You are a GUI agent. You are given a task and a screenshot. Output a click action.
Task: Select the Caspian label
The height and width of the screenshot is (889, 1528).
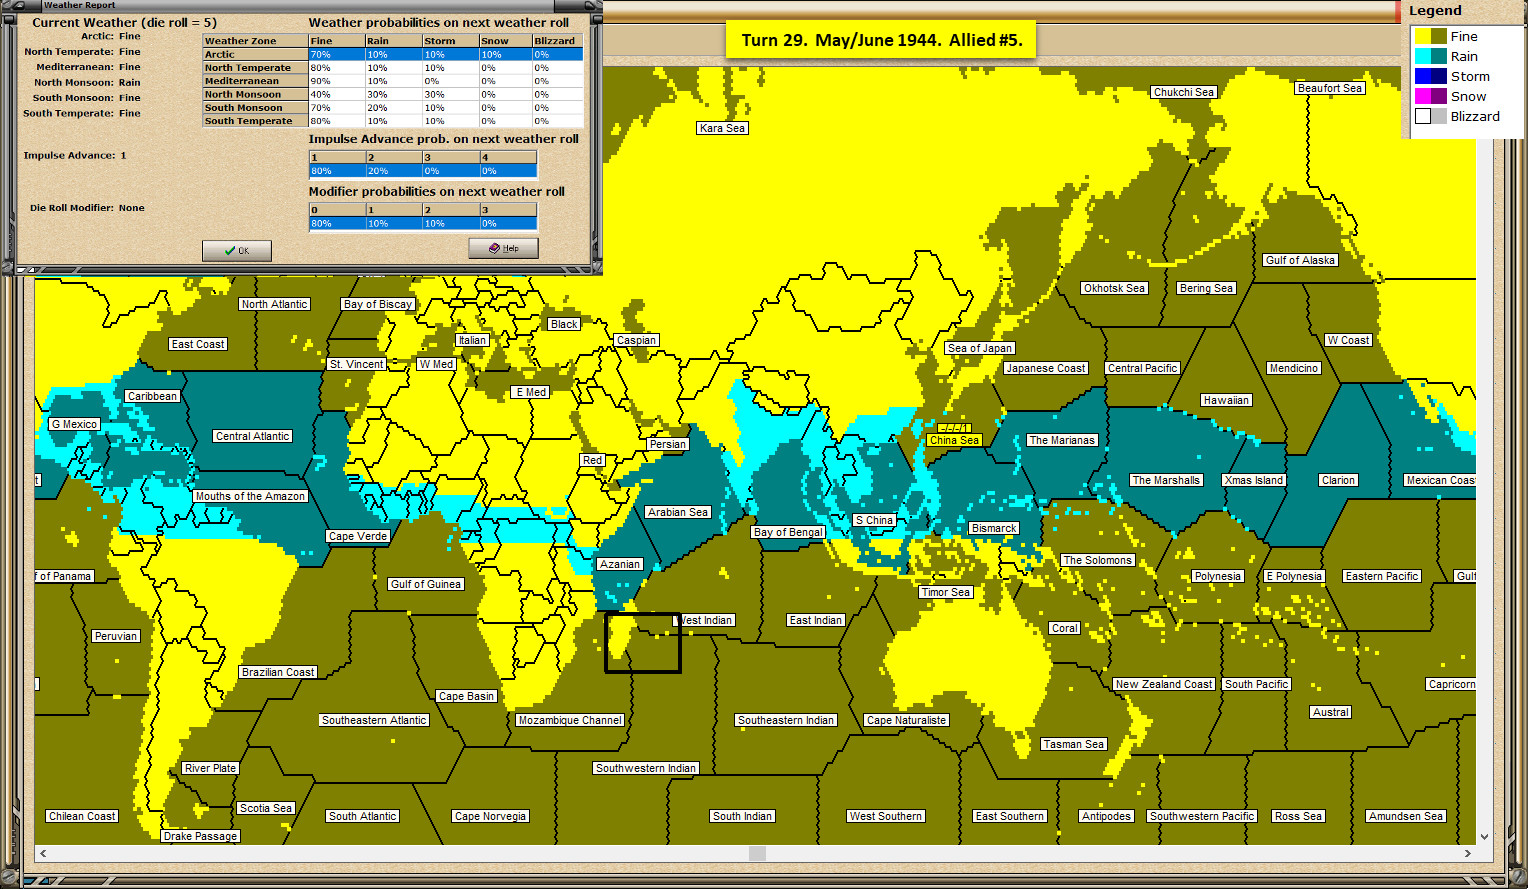(x=636, y=340)
